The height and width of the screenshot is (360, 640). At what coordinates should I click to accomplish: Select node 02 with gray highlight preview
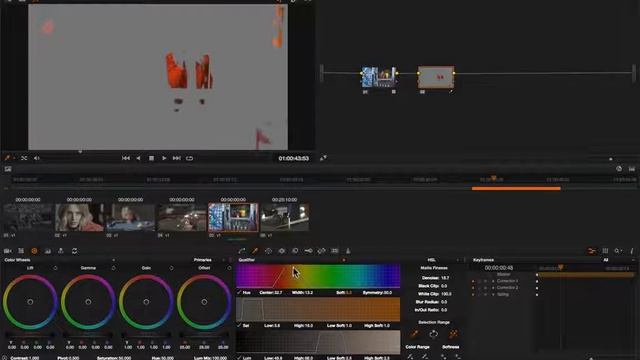pos(436,77)
